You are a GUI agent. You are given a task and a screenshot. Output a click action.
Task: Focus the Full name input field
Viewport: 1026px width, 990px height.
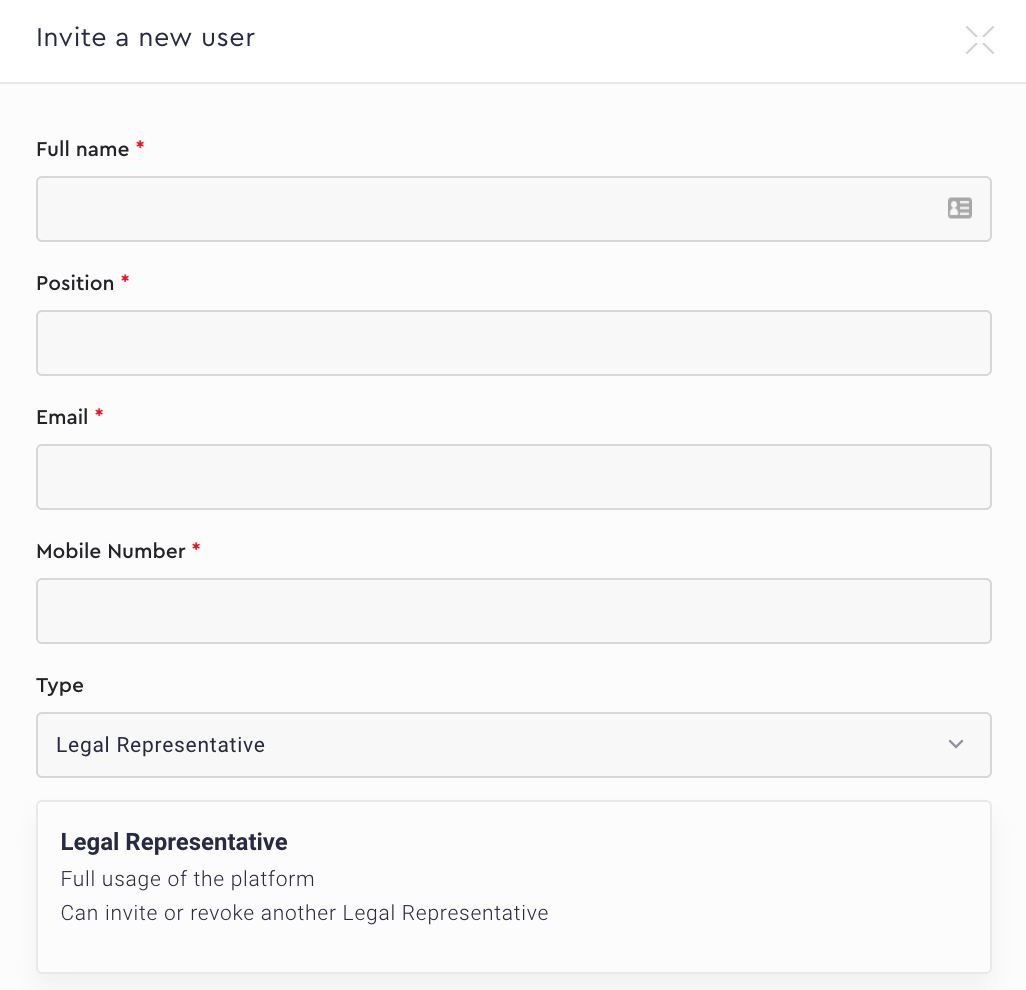pos(490,209)
